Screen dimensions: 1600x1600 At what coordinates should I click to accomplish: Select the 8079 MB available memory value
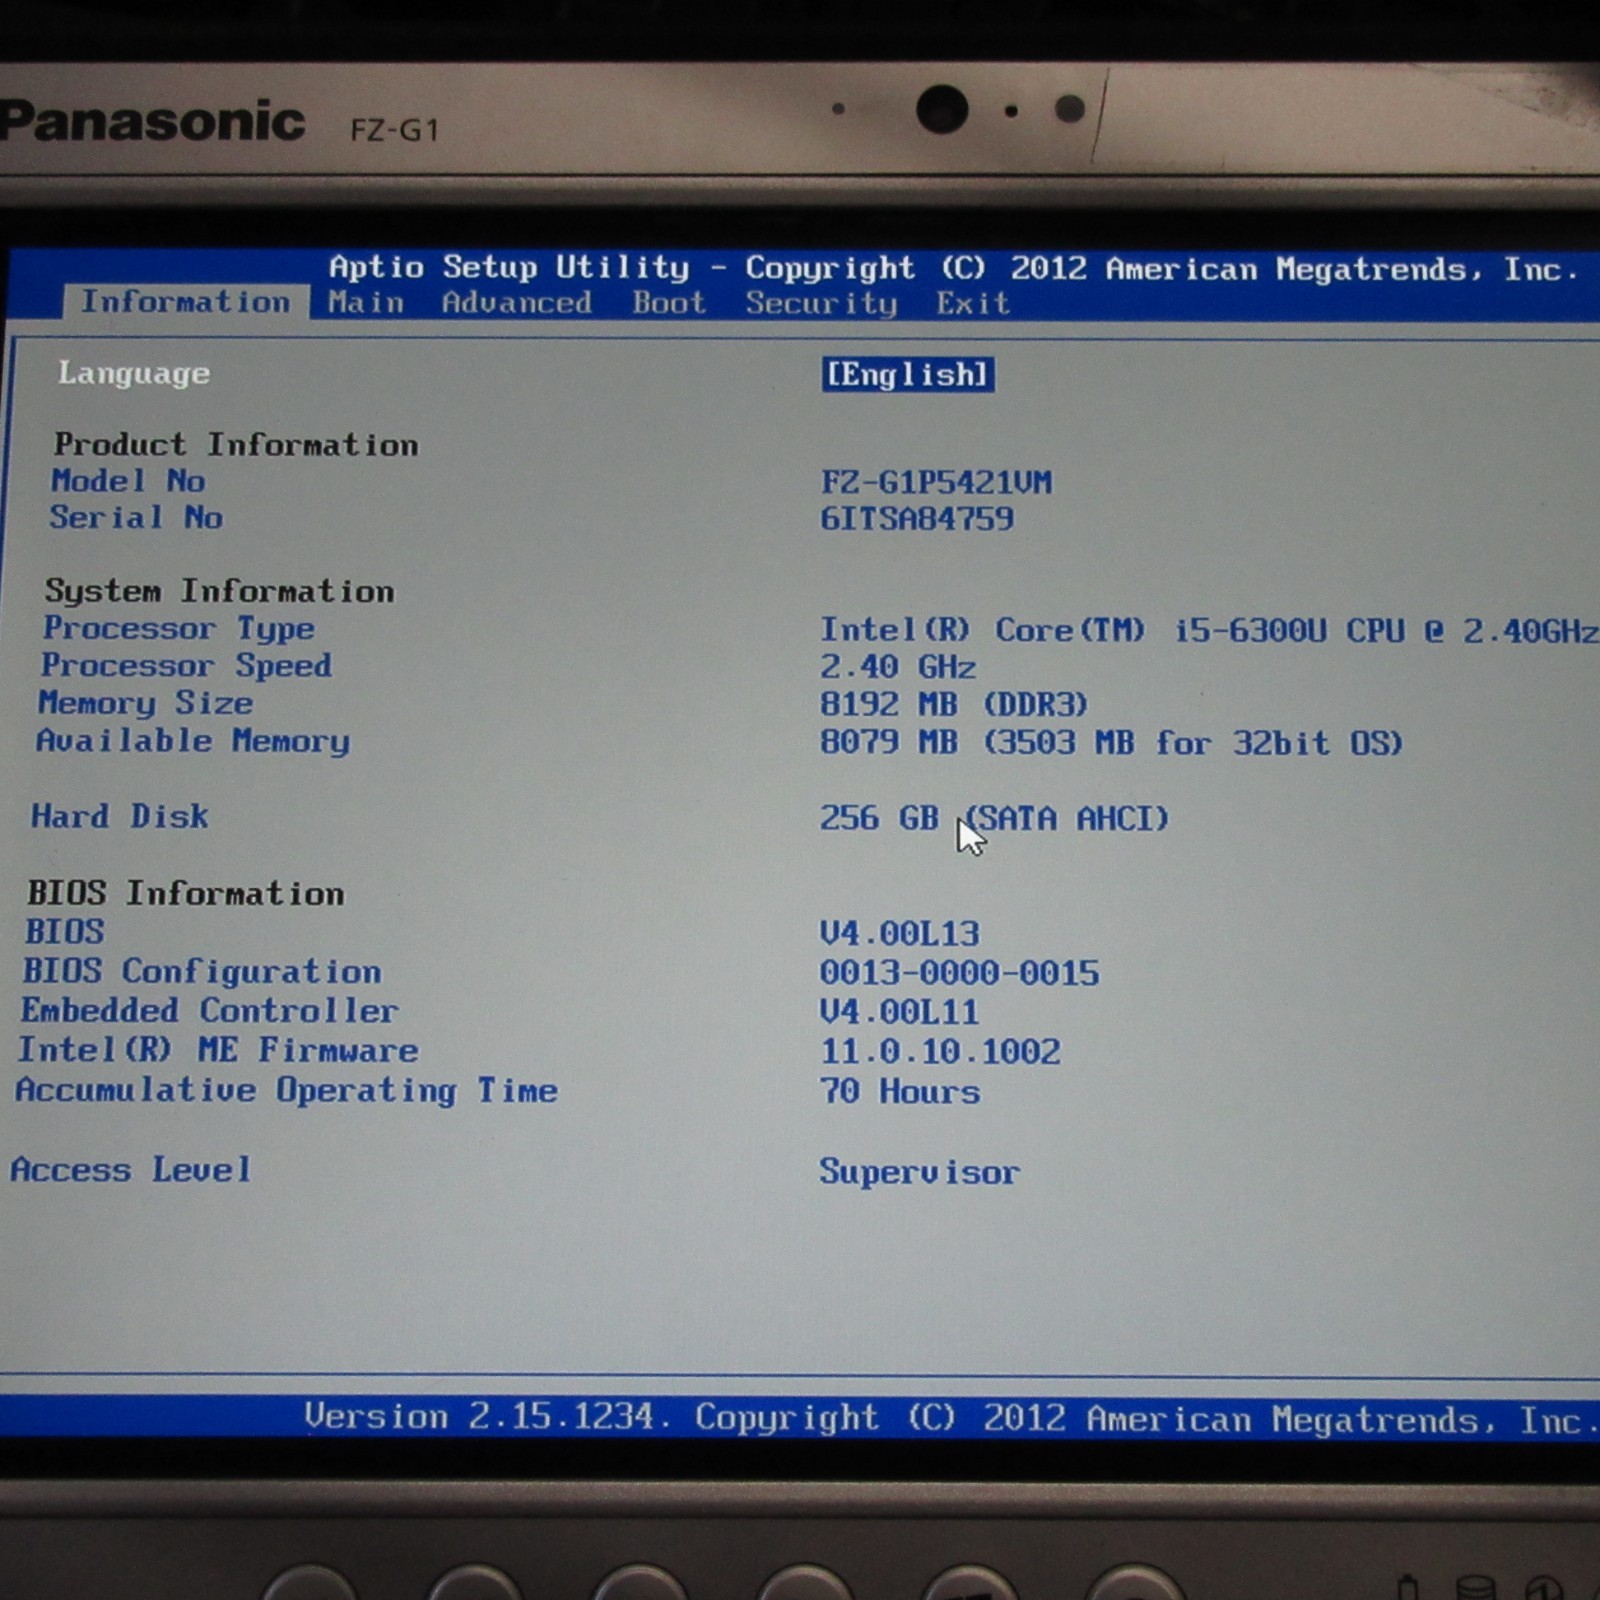(x=1112, y=743)
